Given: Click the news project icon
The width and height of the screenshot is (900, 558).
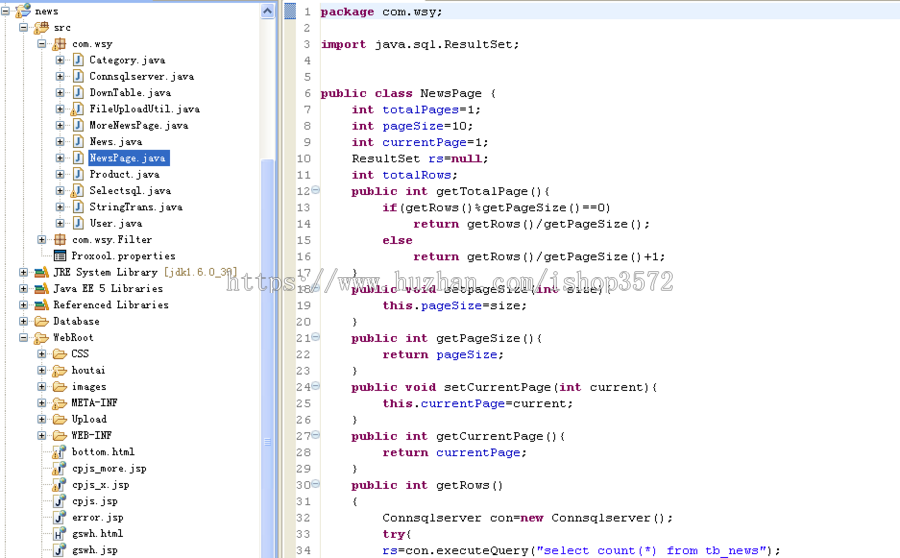Looking at the screenshot, I should click(x=24, y=10).
